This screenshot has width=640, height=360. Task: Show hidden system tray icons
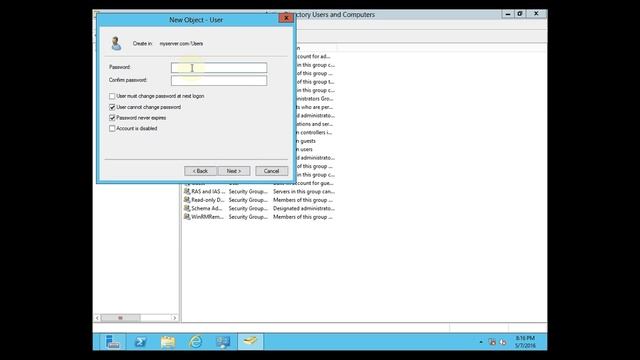point(481,342)
